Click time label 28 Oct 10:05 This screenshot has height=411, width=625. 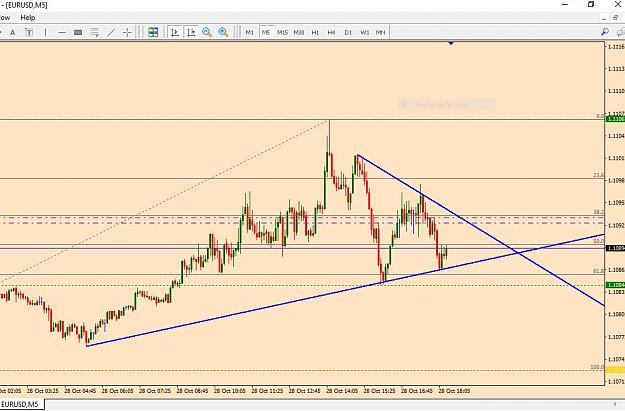pyautogui.click(x=230, y=391)
